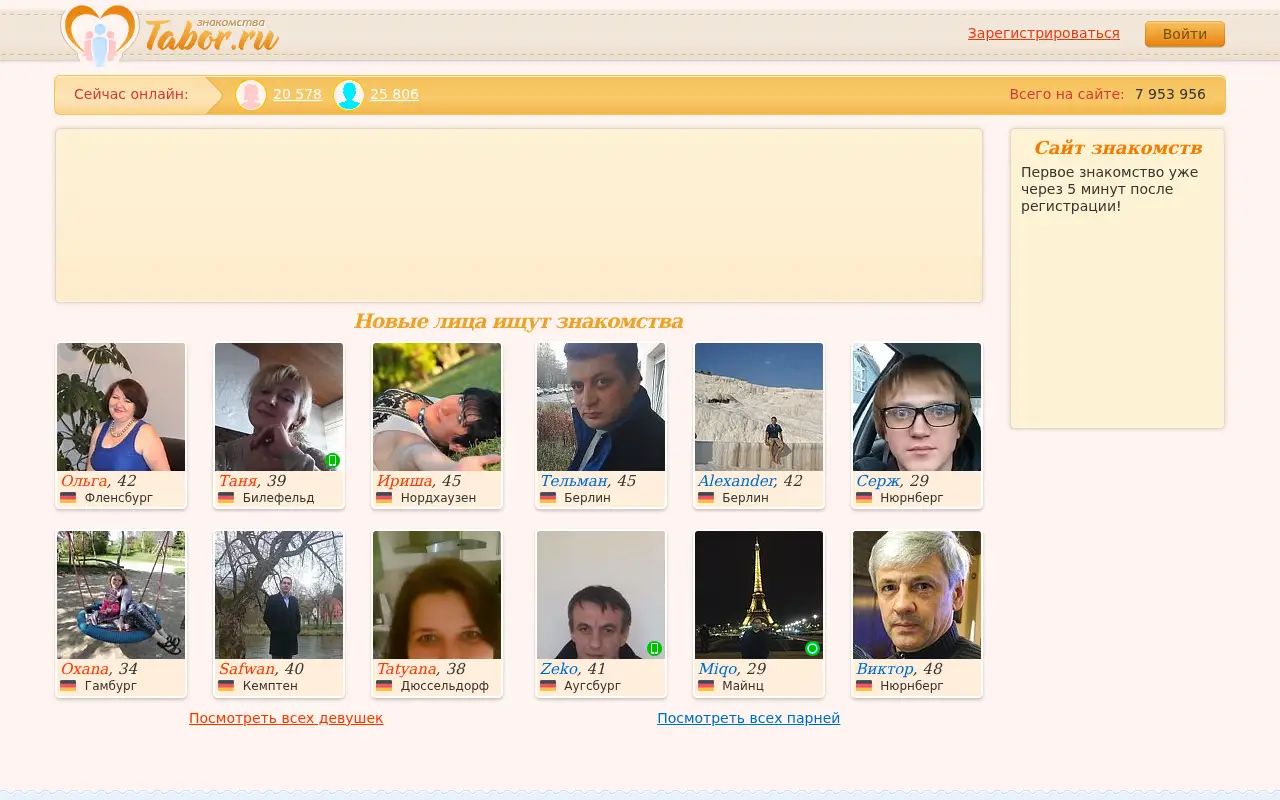
Task: Click the cyan male online icon
Action: (348, 95)
